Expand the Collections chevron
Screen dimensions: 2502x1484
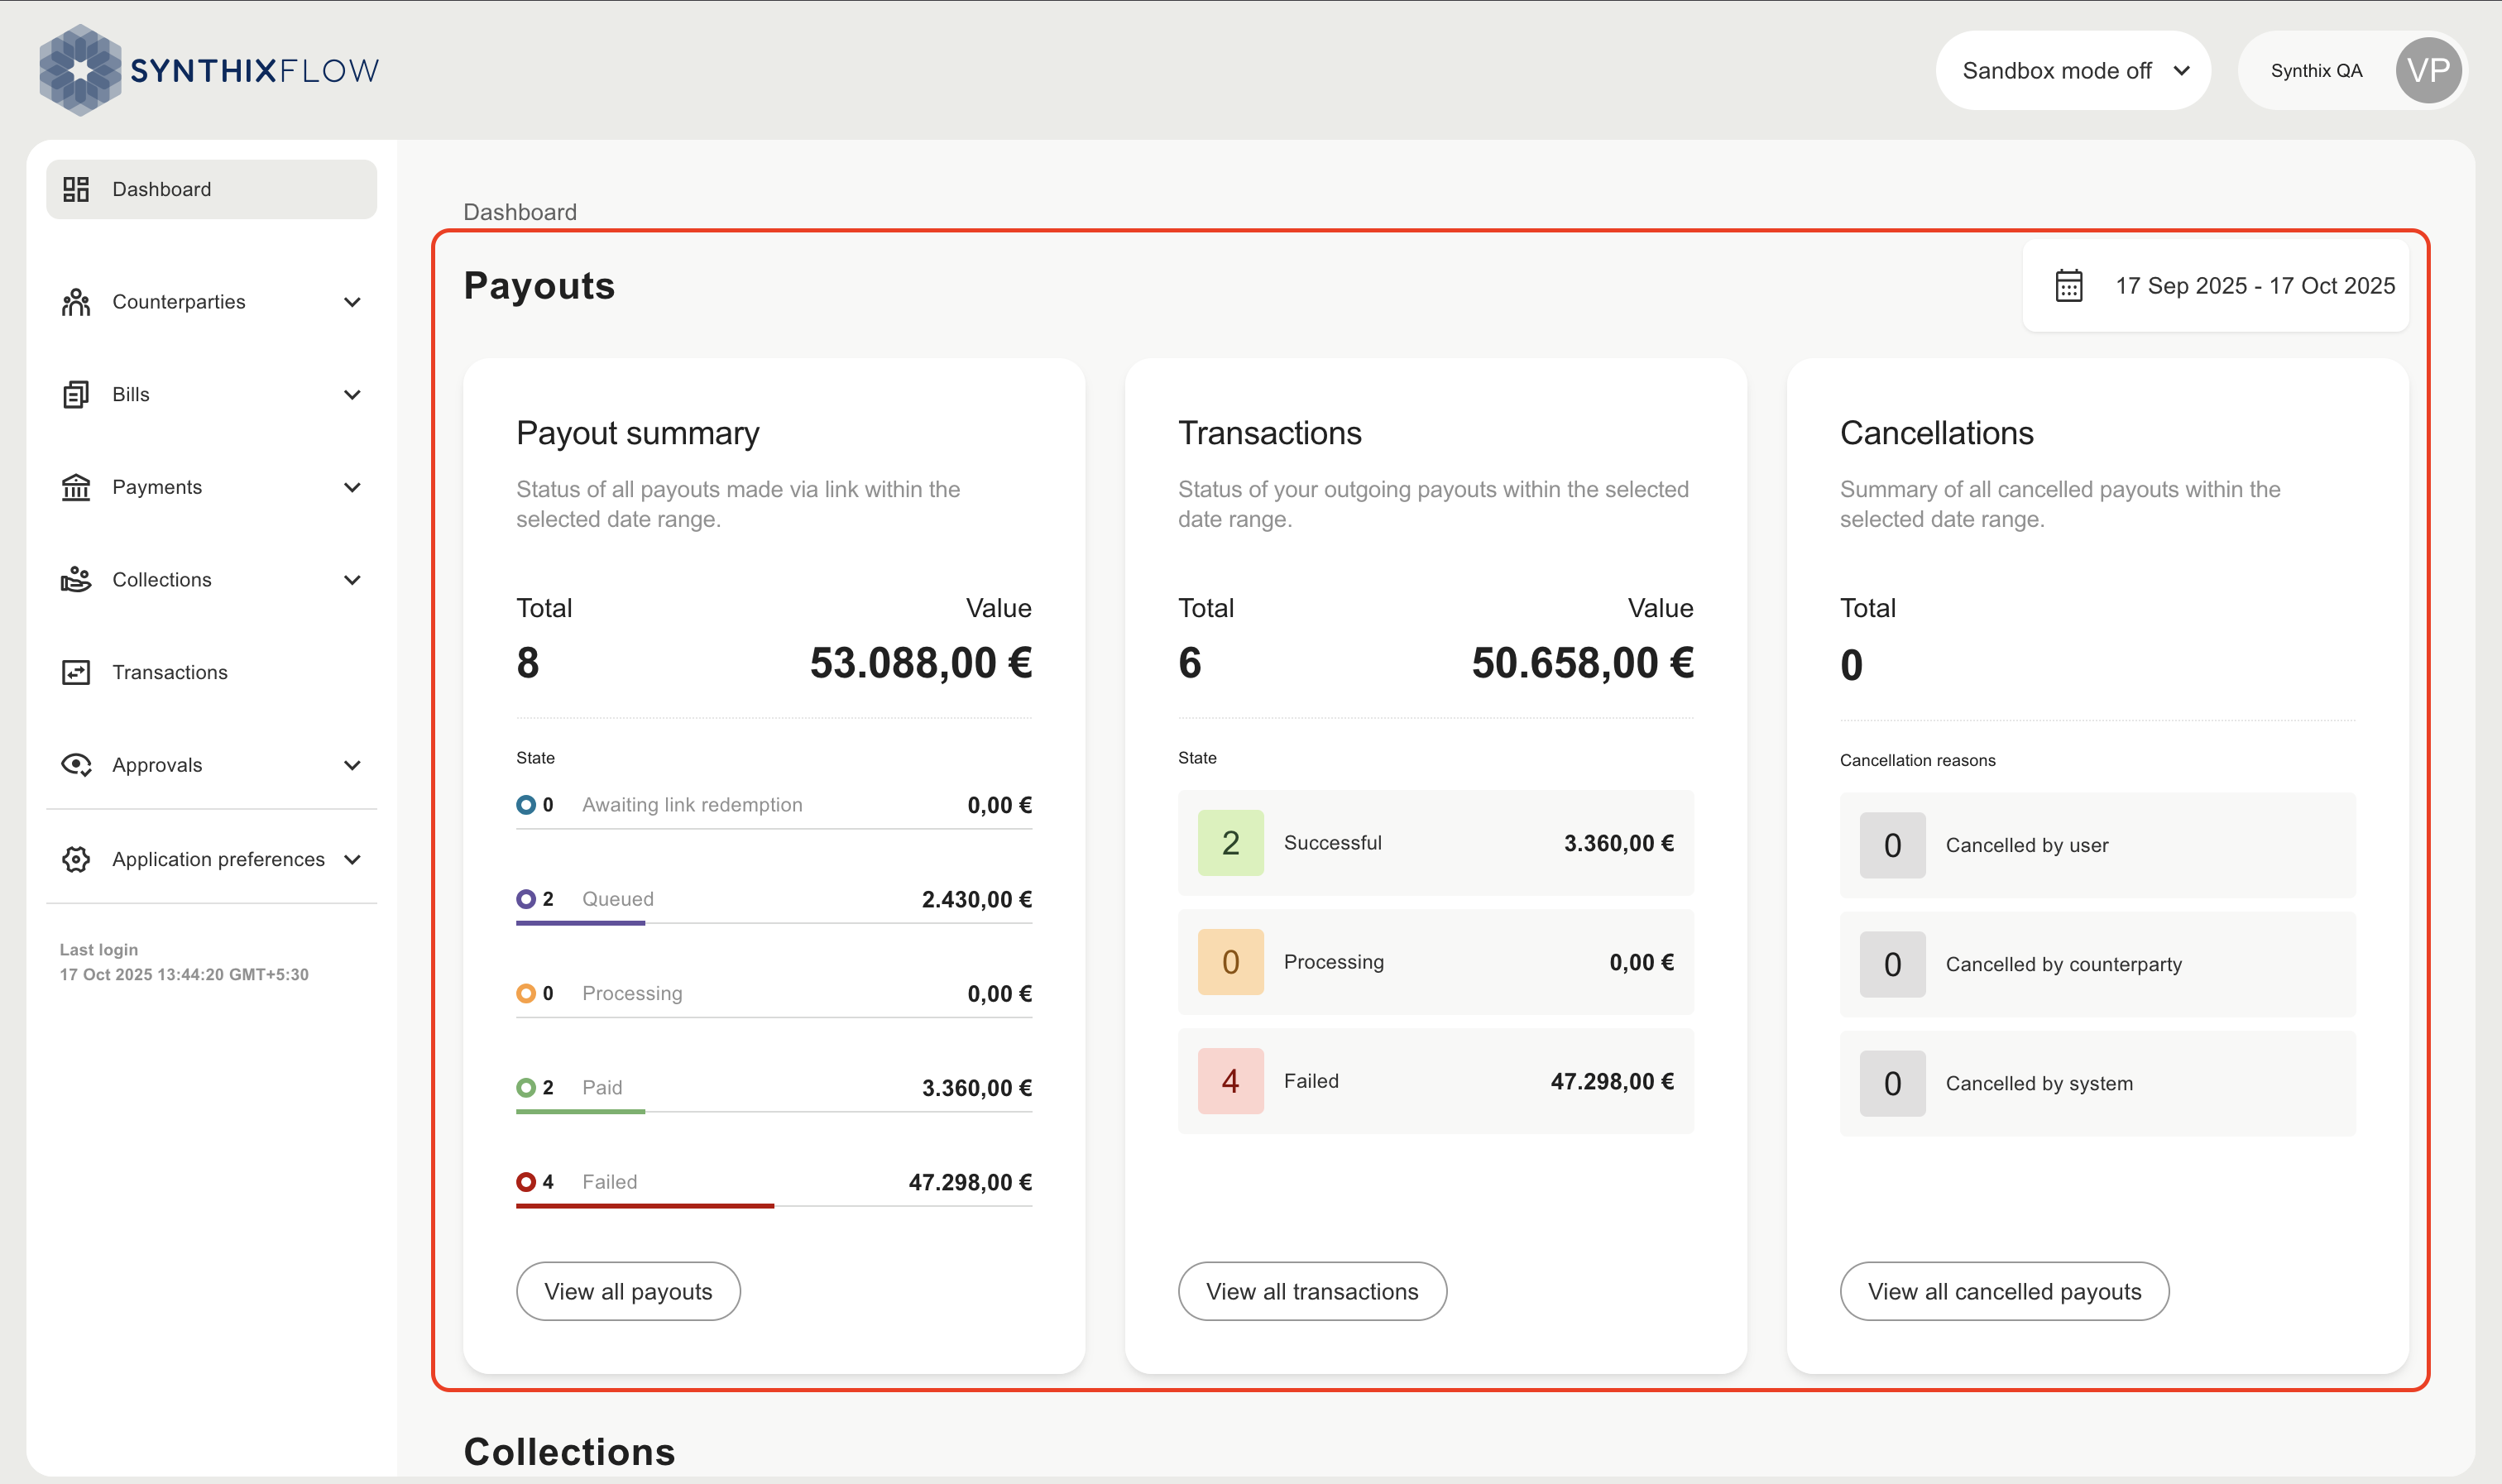(x=352, y=580)
